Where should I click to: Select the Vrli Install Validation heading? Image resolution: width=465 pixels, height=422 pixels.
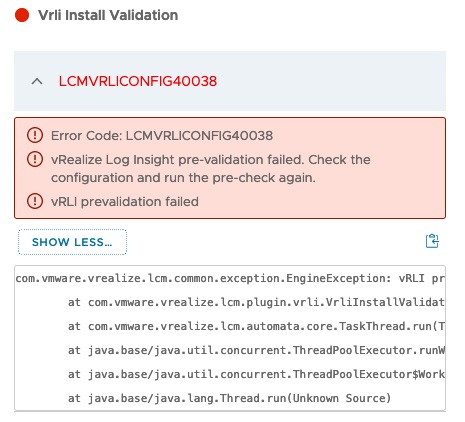[108, 15]
